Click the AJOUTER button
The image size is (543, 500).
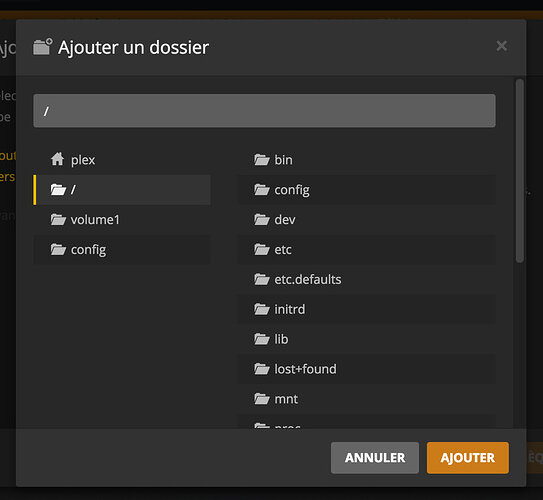(468, 458)
